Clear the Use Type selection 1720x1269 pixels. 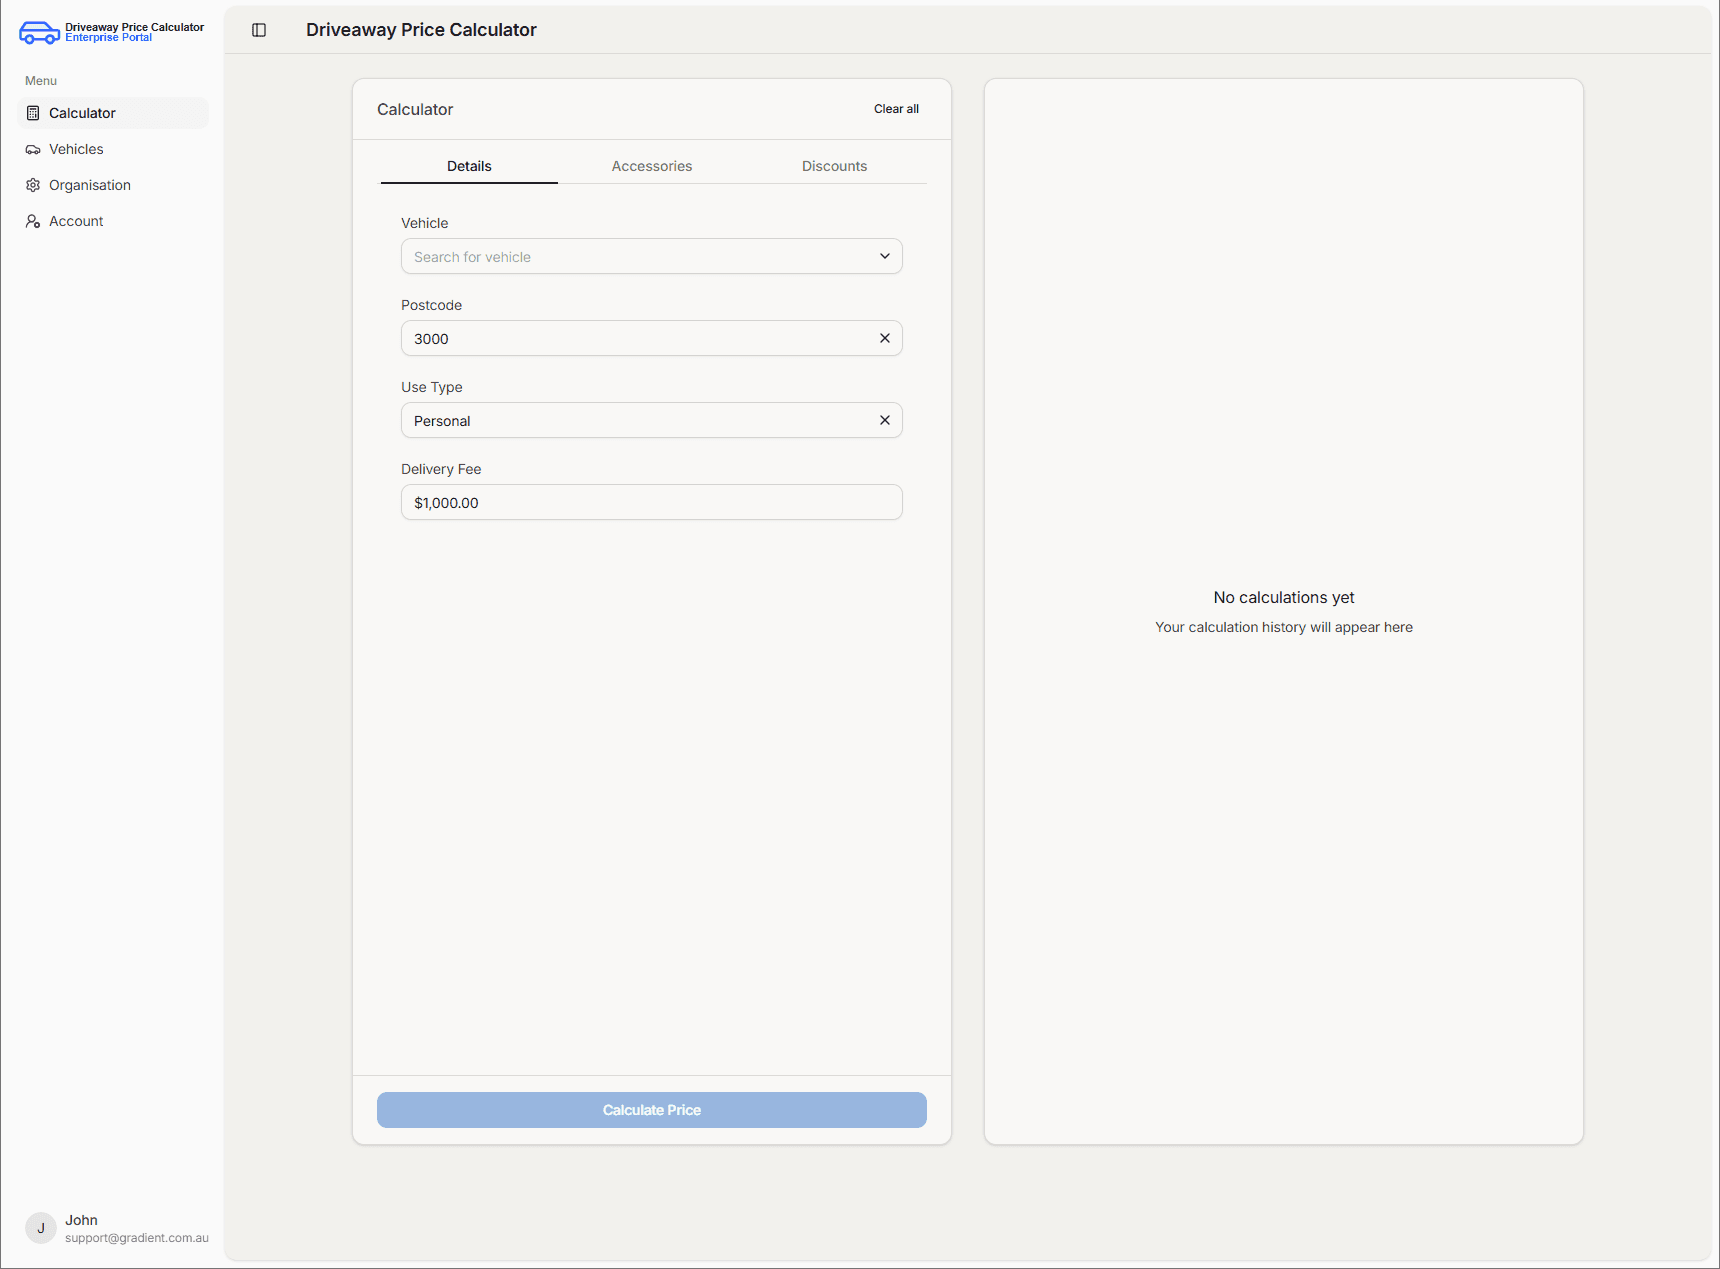[x=884, y=420]
